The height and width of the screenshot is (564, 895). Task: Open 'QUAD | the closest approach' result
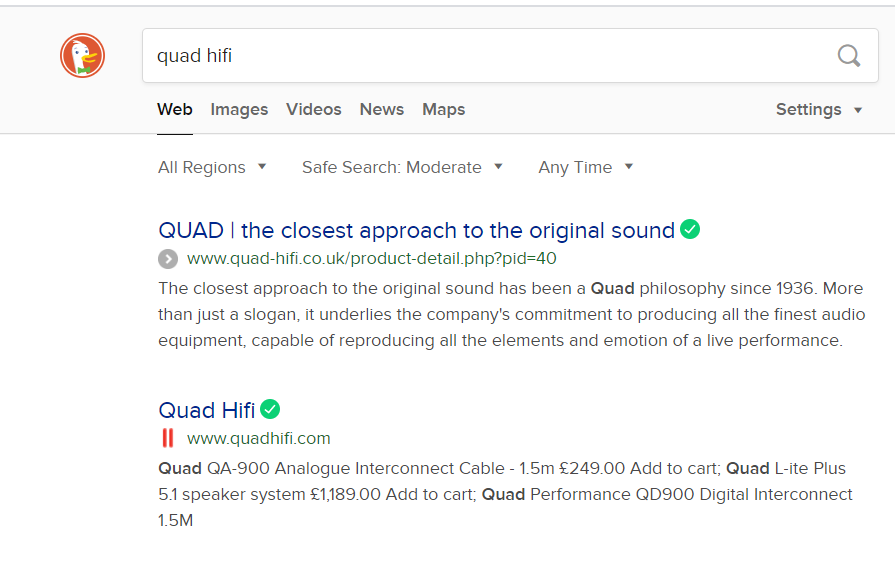pos(416,230)
